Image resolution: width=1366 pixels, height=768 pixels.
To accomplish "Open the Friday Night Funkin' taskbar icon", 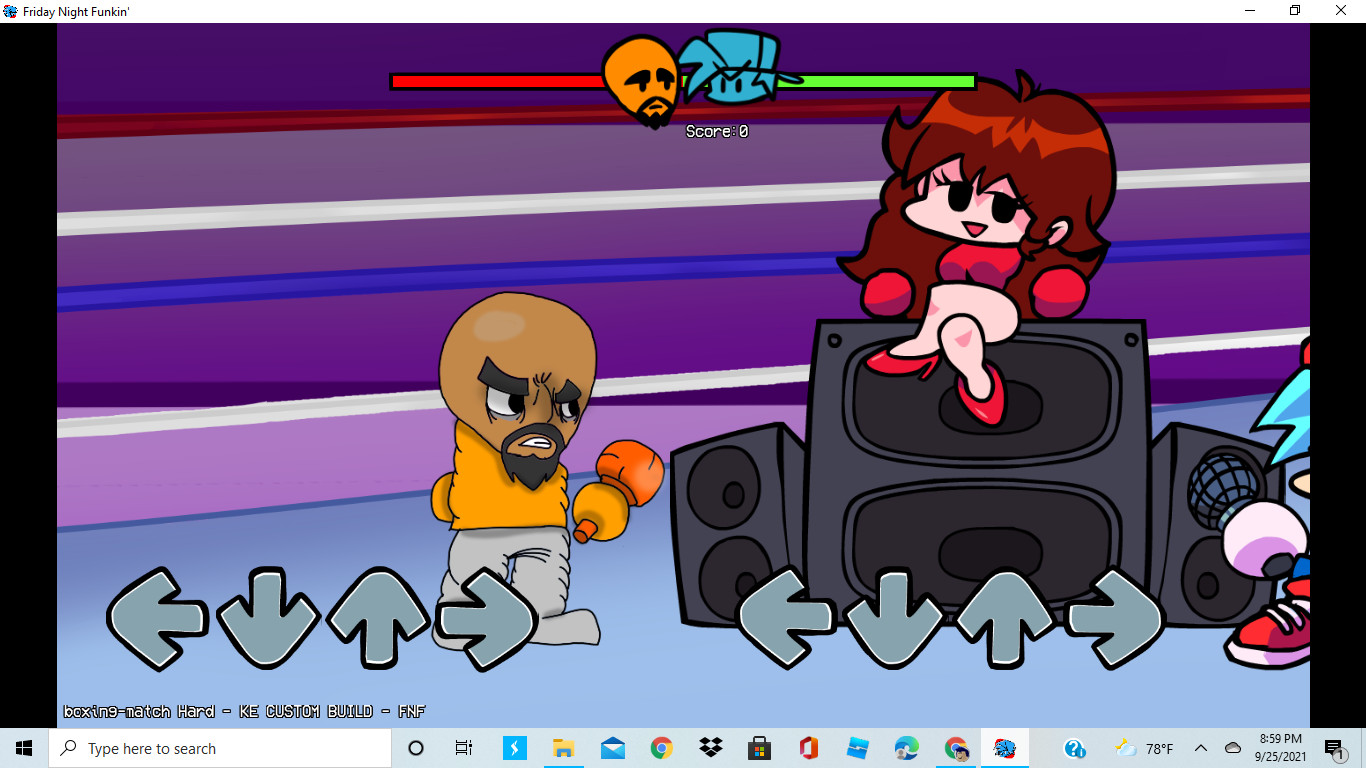I will (x=1004, y=747).
